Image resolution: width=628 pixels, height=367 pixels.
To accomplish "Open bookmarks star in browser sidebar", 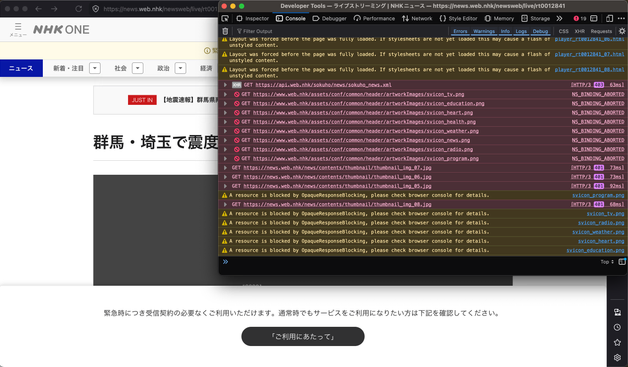I will point(617,342).
